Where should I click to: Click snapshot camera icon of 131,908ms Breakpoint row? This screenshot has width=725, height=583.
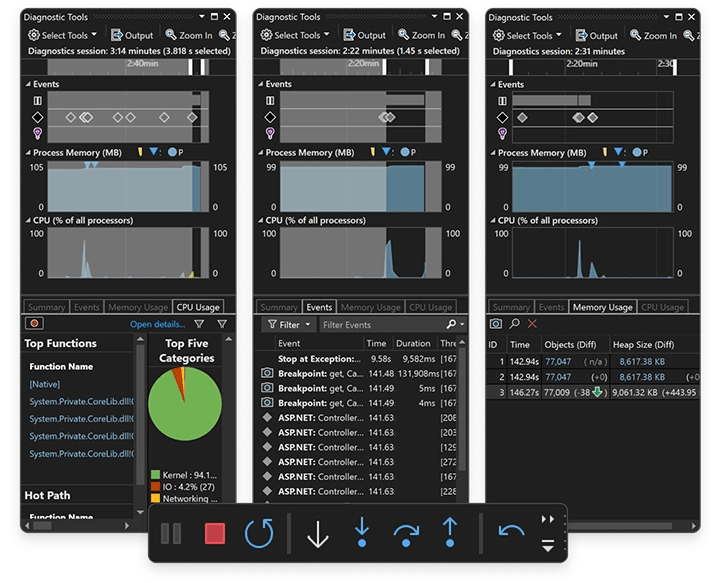267,373
